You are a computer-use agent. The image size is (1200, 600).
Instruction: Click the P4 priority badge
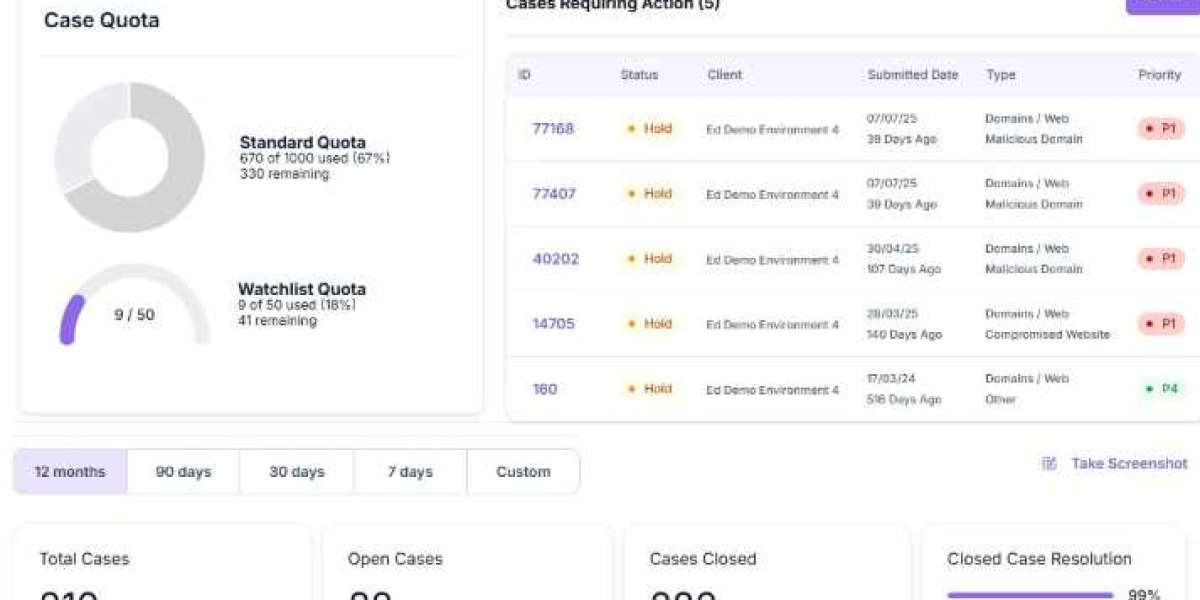1162,389
